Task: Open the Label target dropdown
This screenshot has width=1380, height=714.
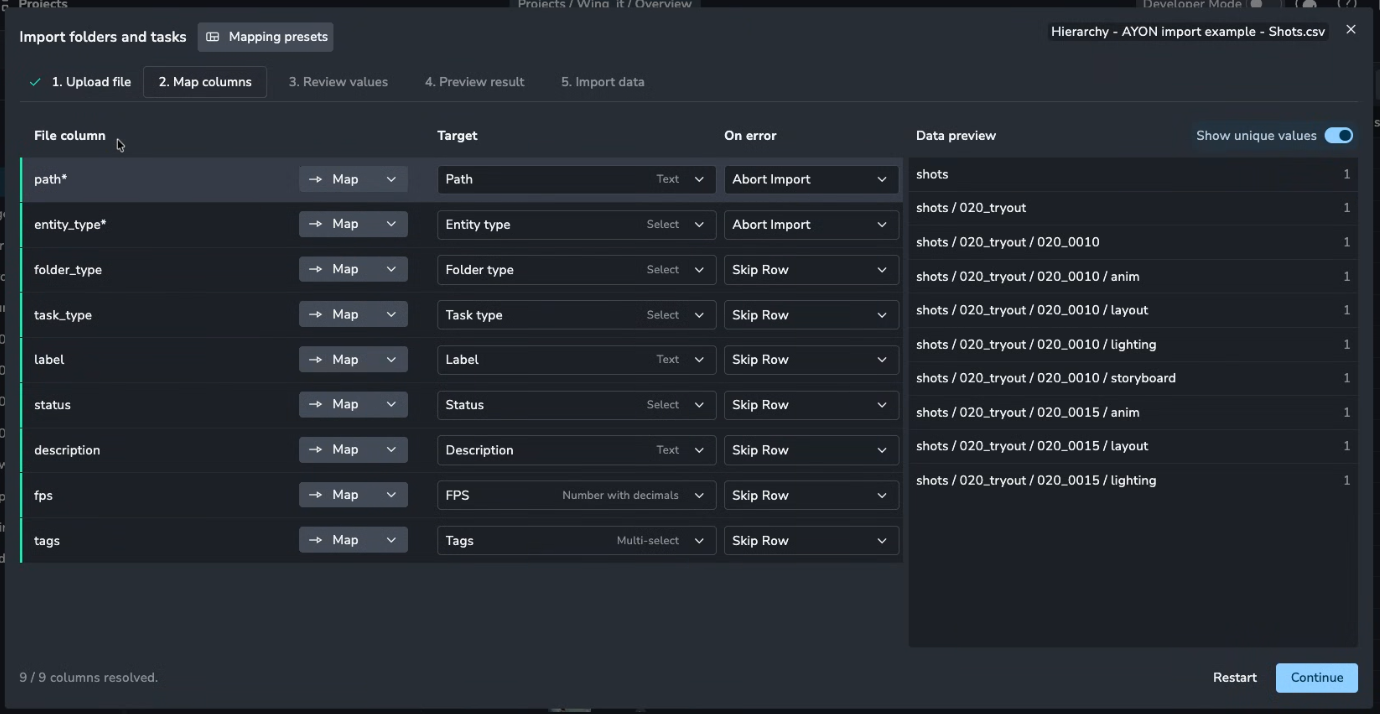Action: tap(576, 359)
